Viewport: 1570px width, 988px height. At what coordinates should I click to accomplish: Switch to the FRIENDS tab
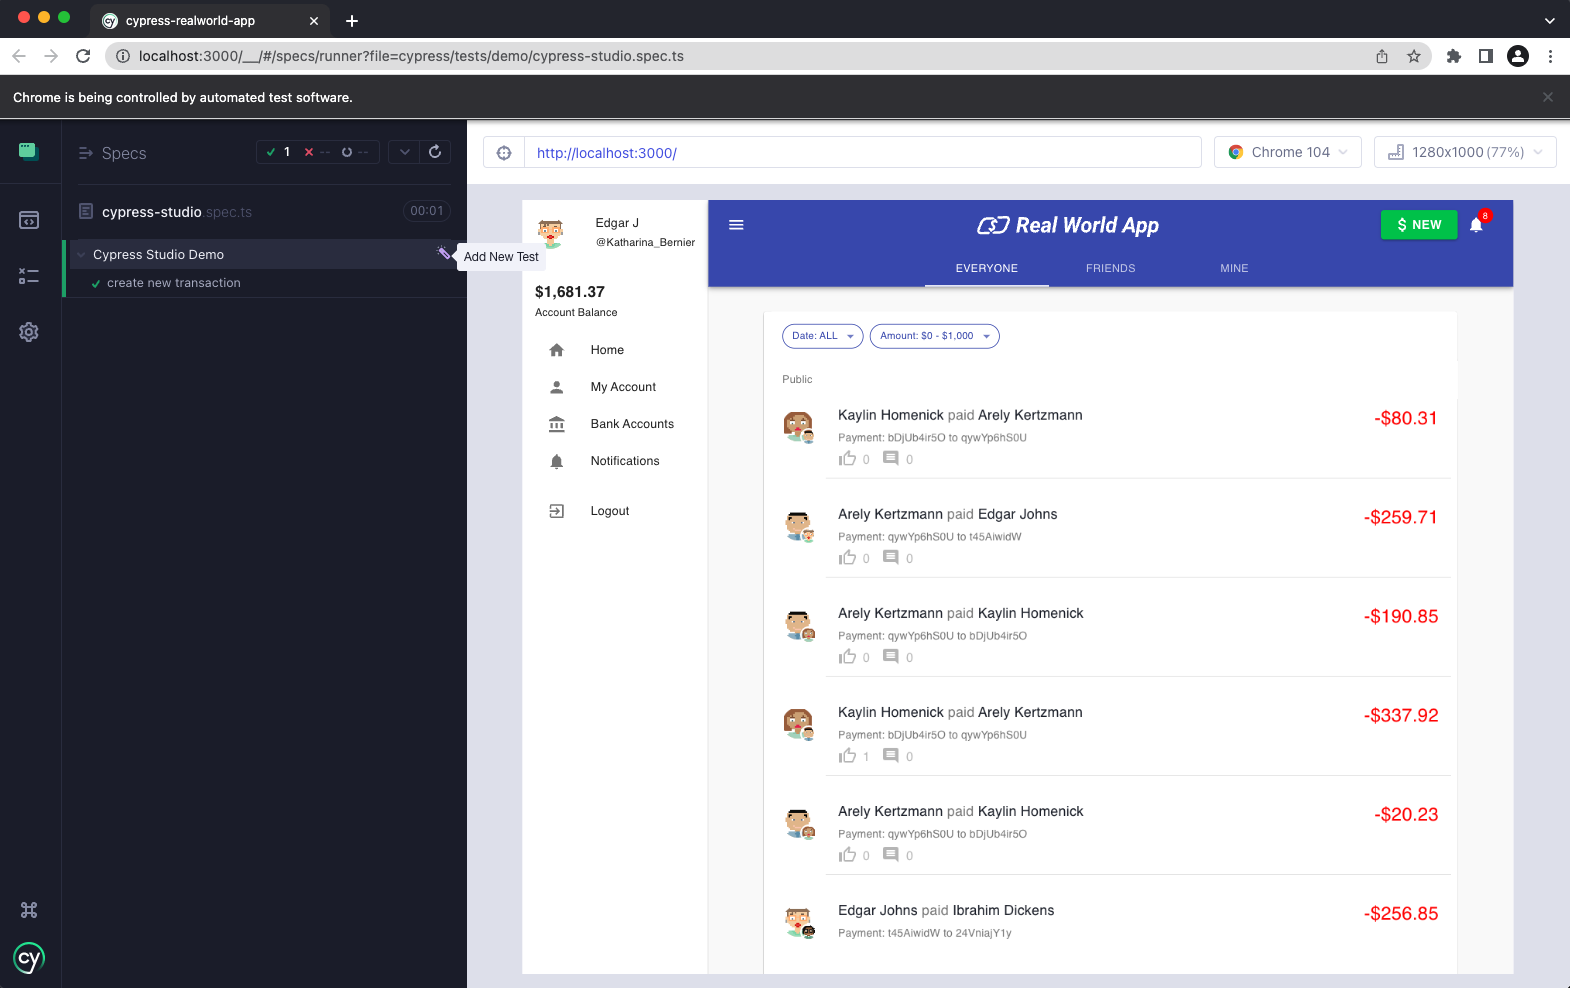click(1110, 268)
